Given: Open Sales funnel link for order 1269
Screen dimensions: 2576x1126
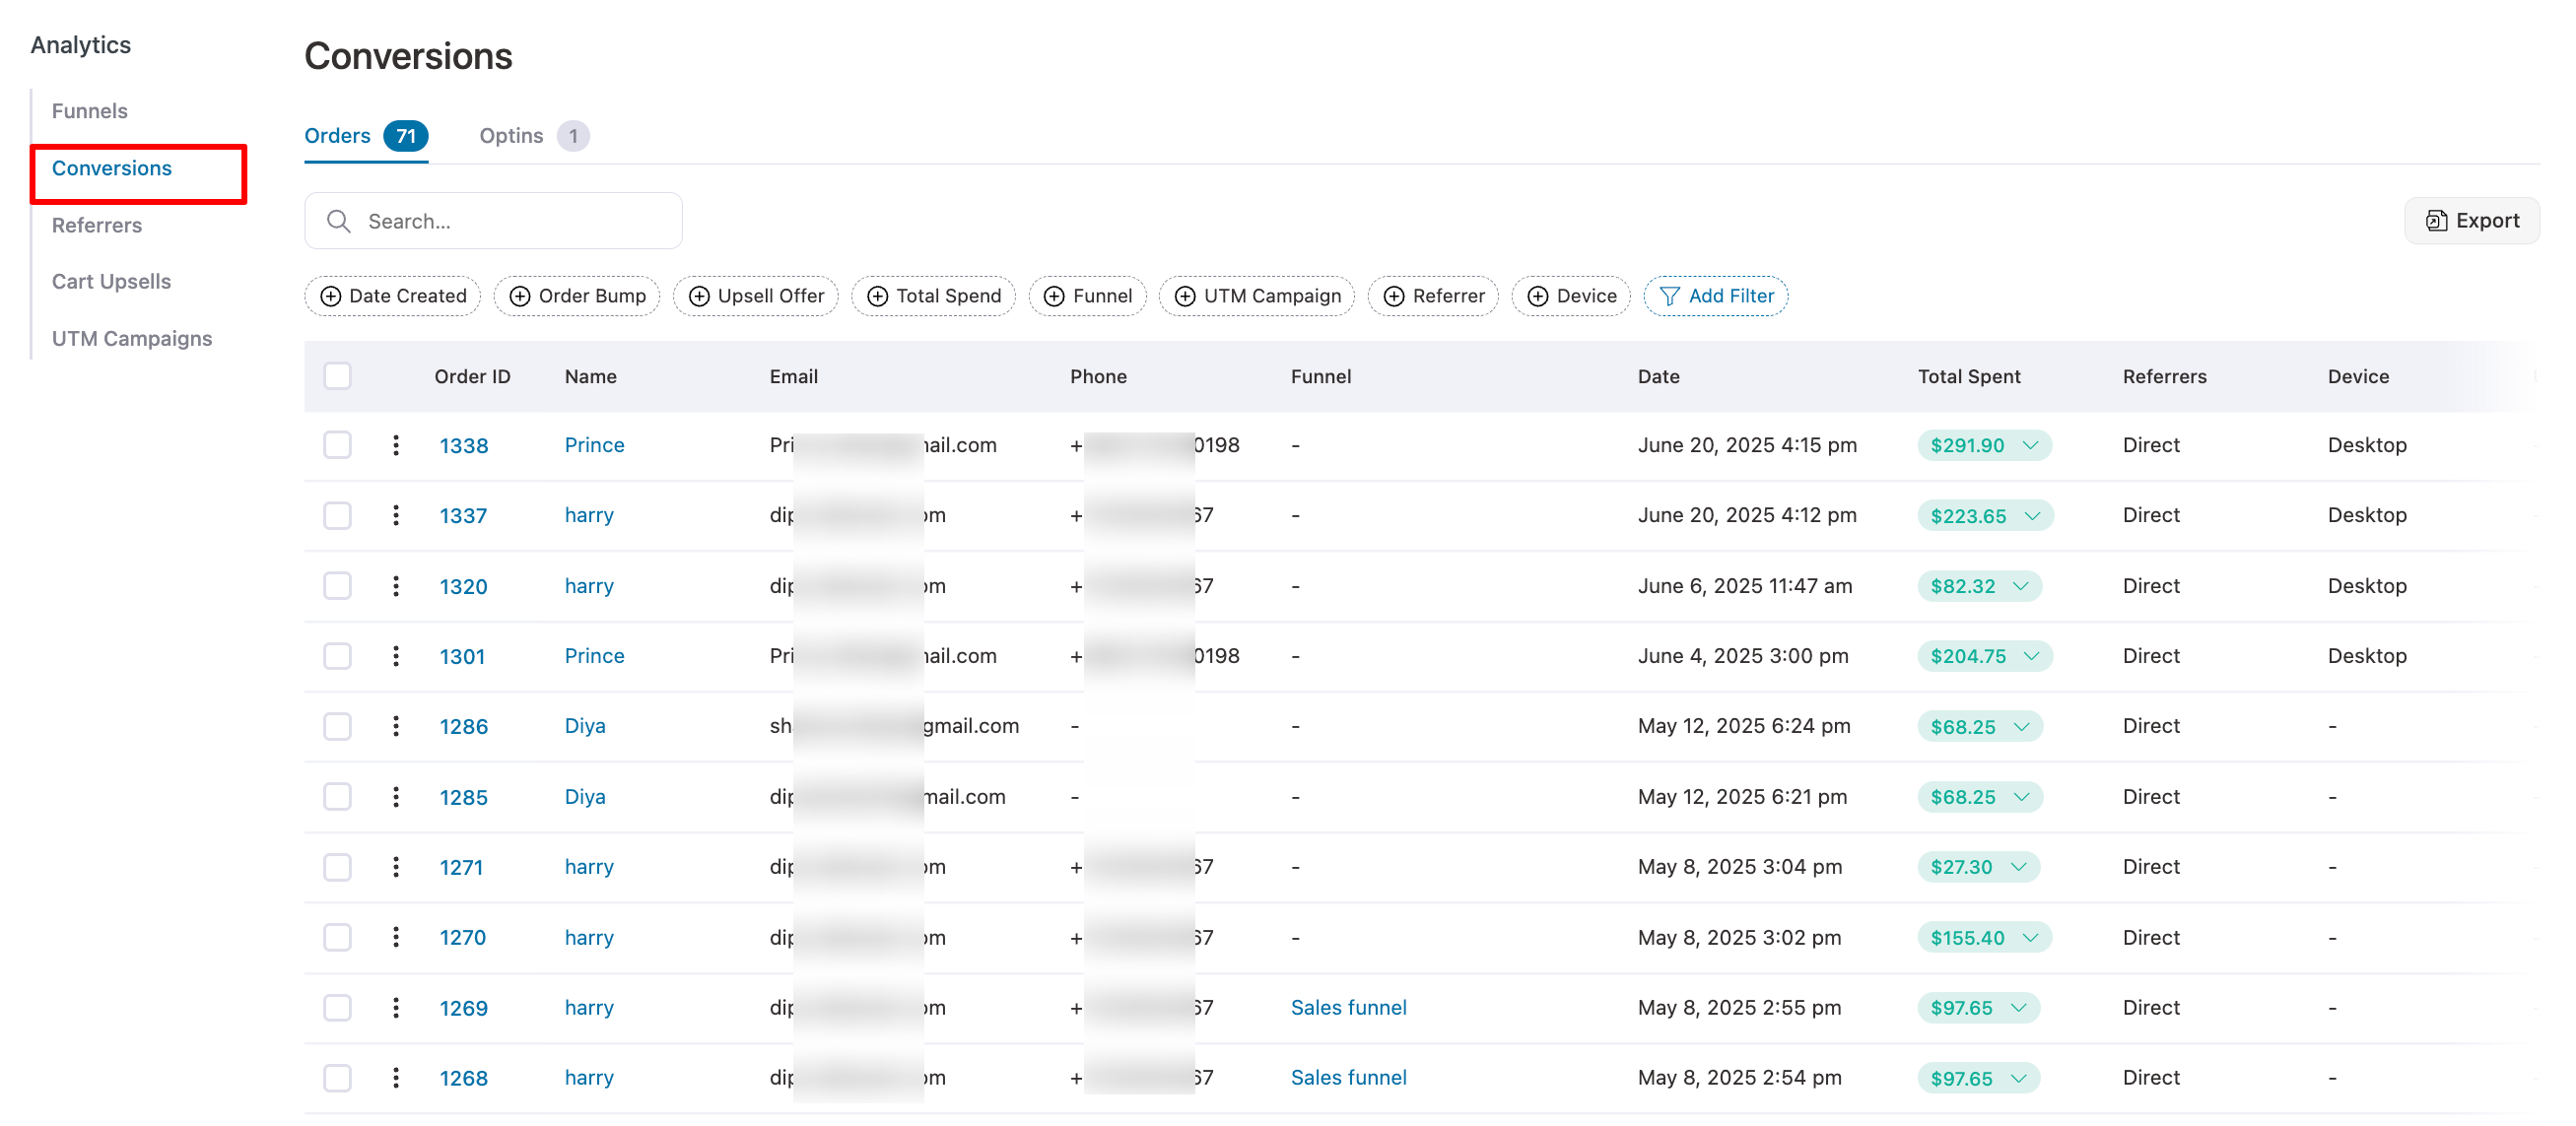Looking at the screenshot, I should coord(1348,1008).
